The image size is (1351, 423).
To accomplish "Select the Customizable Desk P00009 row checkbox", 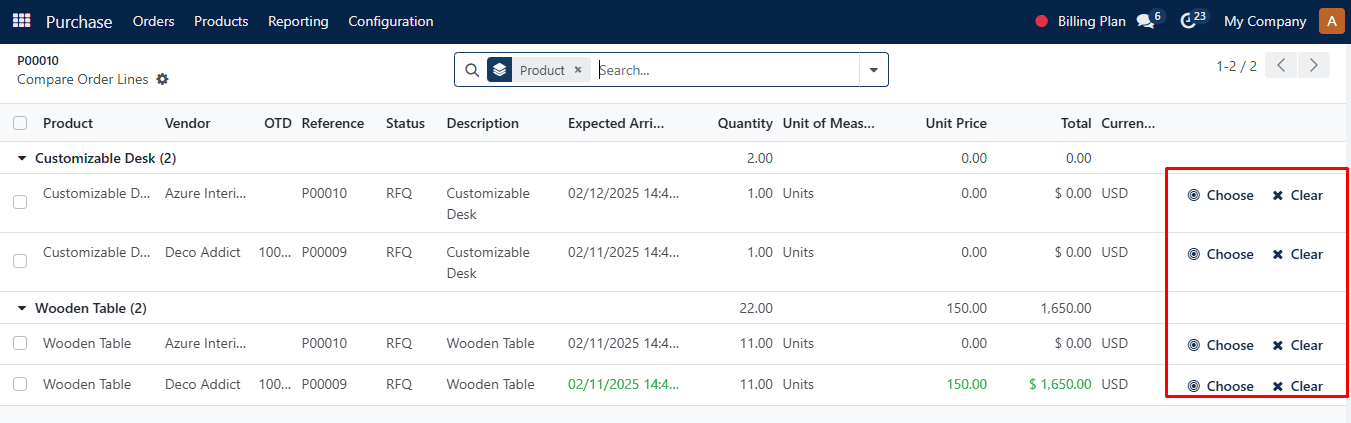I will point(20,261).
